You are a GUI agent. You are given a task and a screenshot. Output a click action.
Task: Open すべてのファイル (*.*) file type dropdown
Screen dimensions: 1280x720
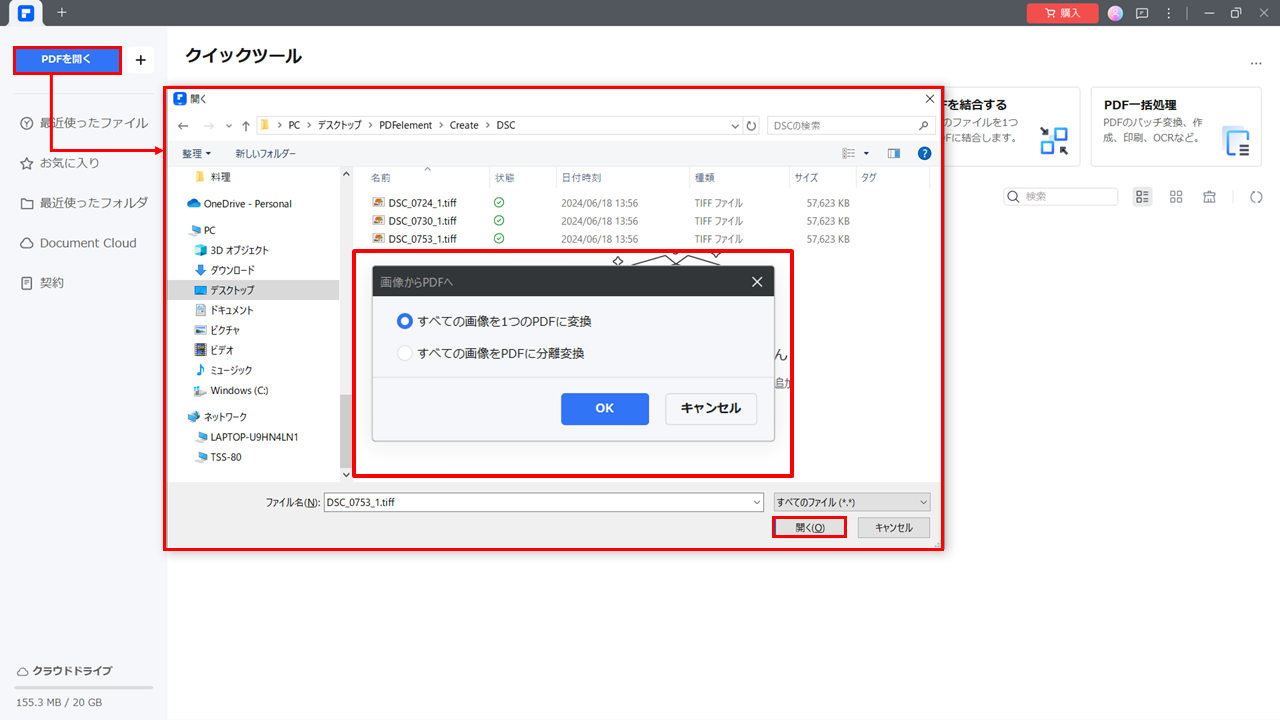pyautogui.click(x=852, y=502)
